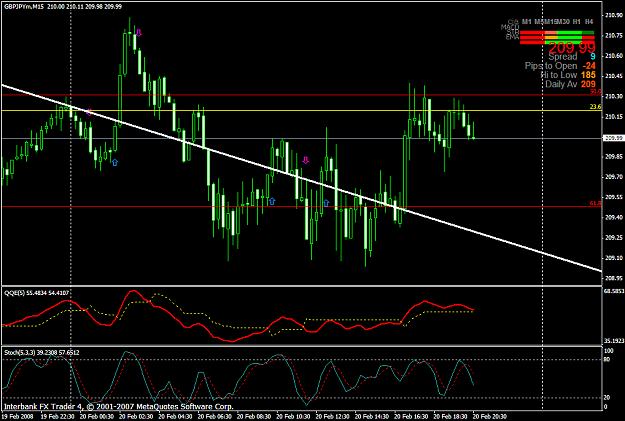The image size is (625, 421).
Task: Click the H4 timeframe column label
Action: [589, 22]
